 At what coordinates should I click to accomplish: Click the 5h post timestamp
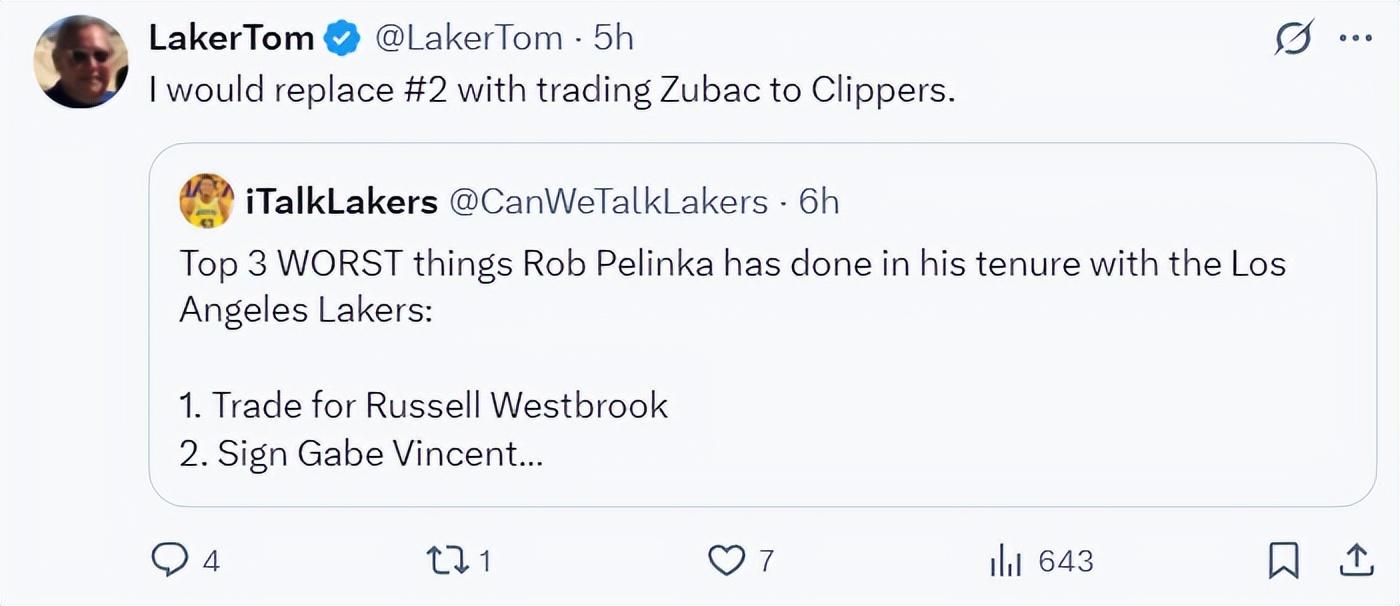[x=614, y=39]
